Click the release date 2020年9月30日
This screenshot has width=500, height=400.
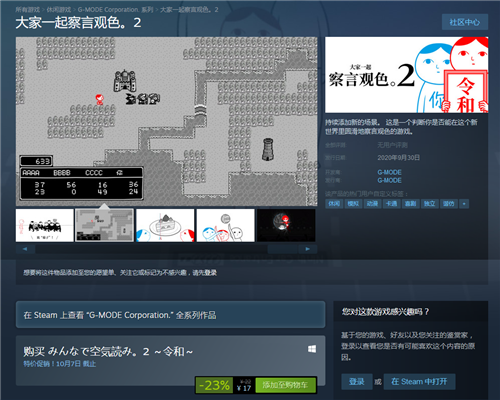399,157
